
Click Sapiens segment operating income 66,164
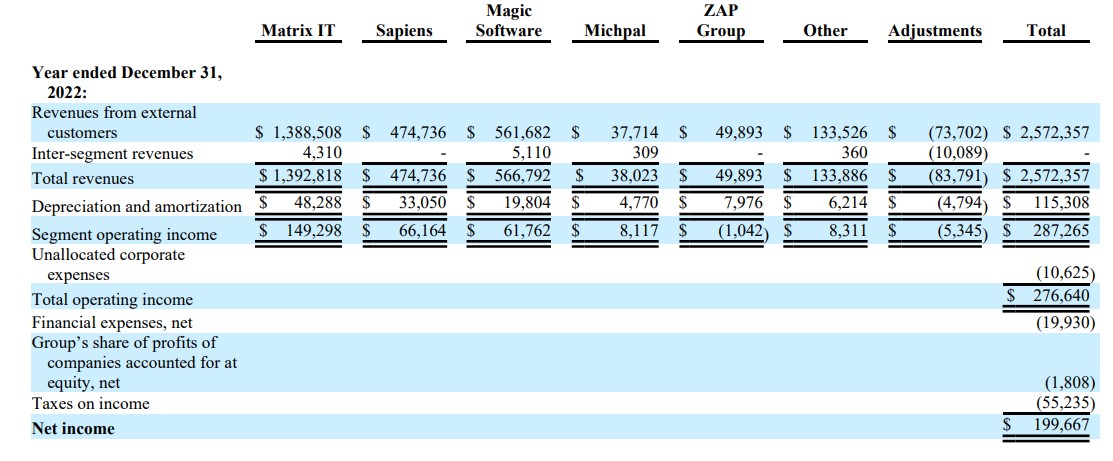click(423, 230)
